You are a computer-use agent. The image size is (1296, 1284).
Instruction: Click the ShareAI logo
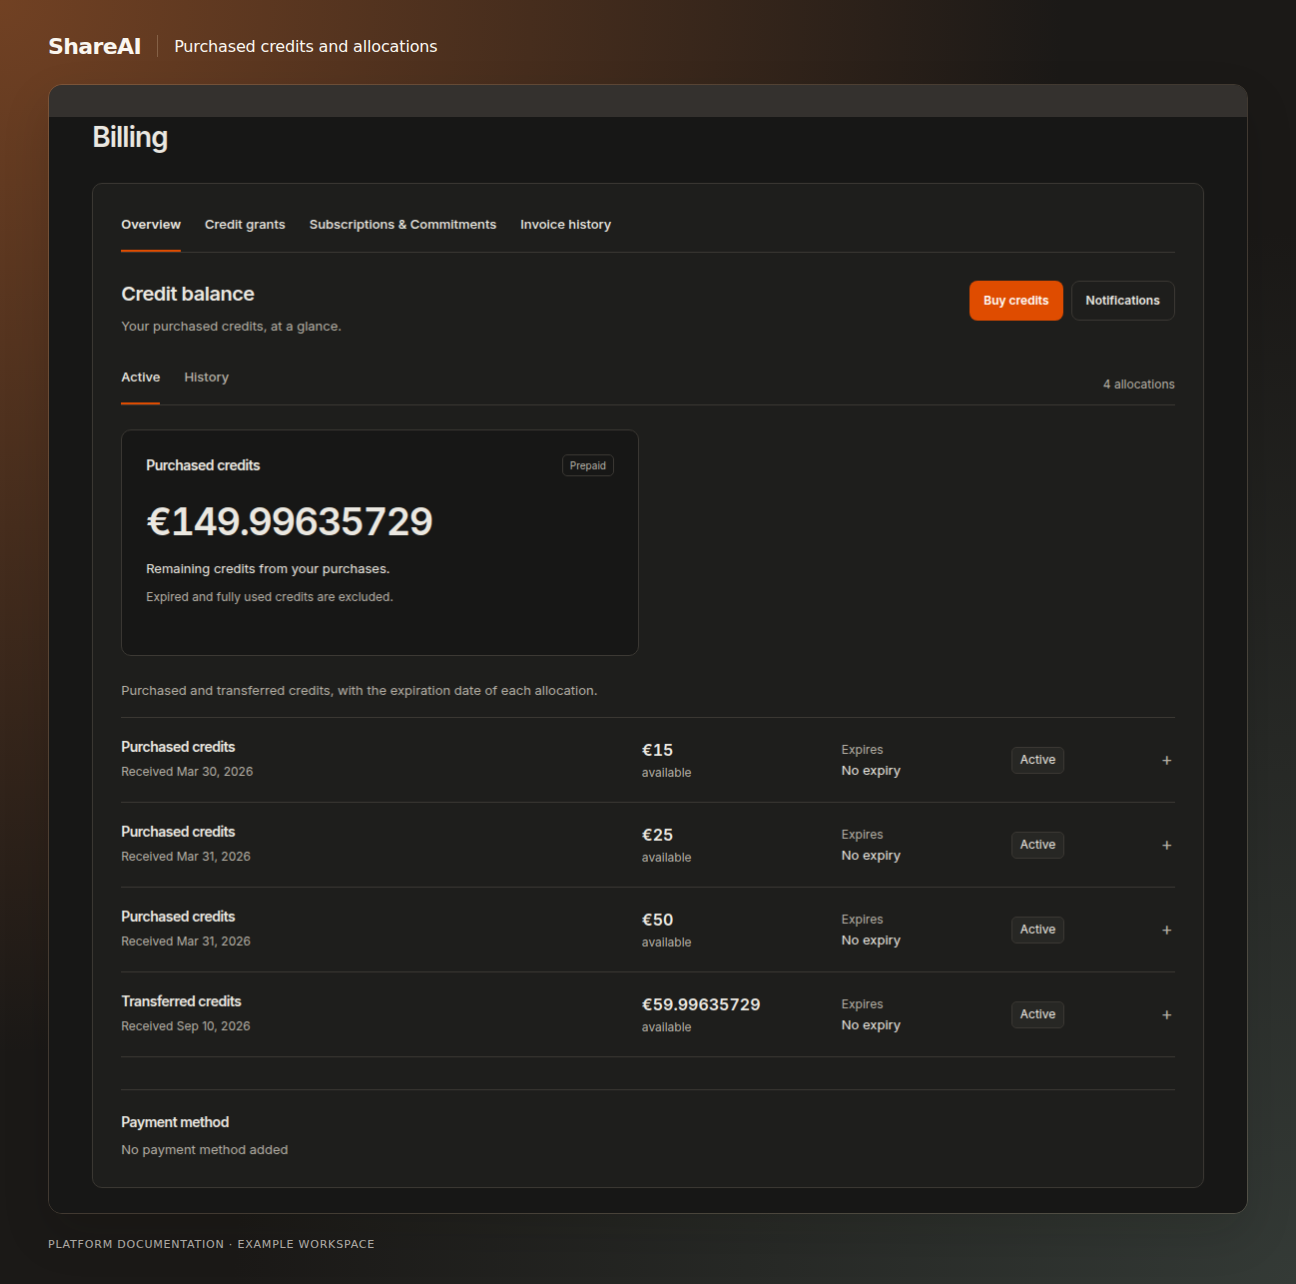click(x=95, y=46)
